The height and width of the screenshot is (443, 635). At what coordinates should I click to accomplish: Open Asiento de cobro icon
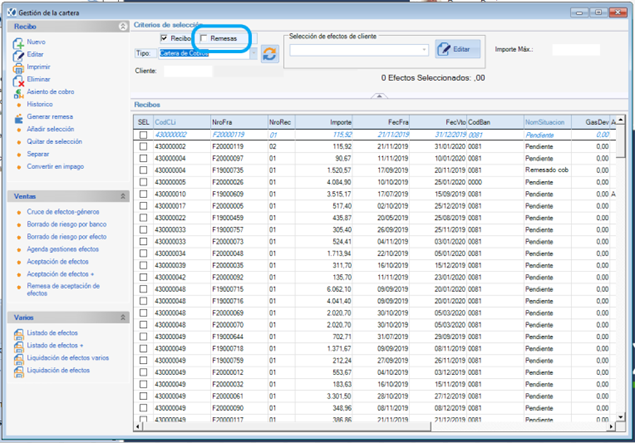[18, 93]
